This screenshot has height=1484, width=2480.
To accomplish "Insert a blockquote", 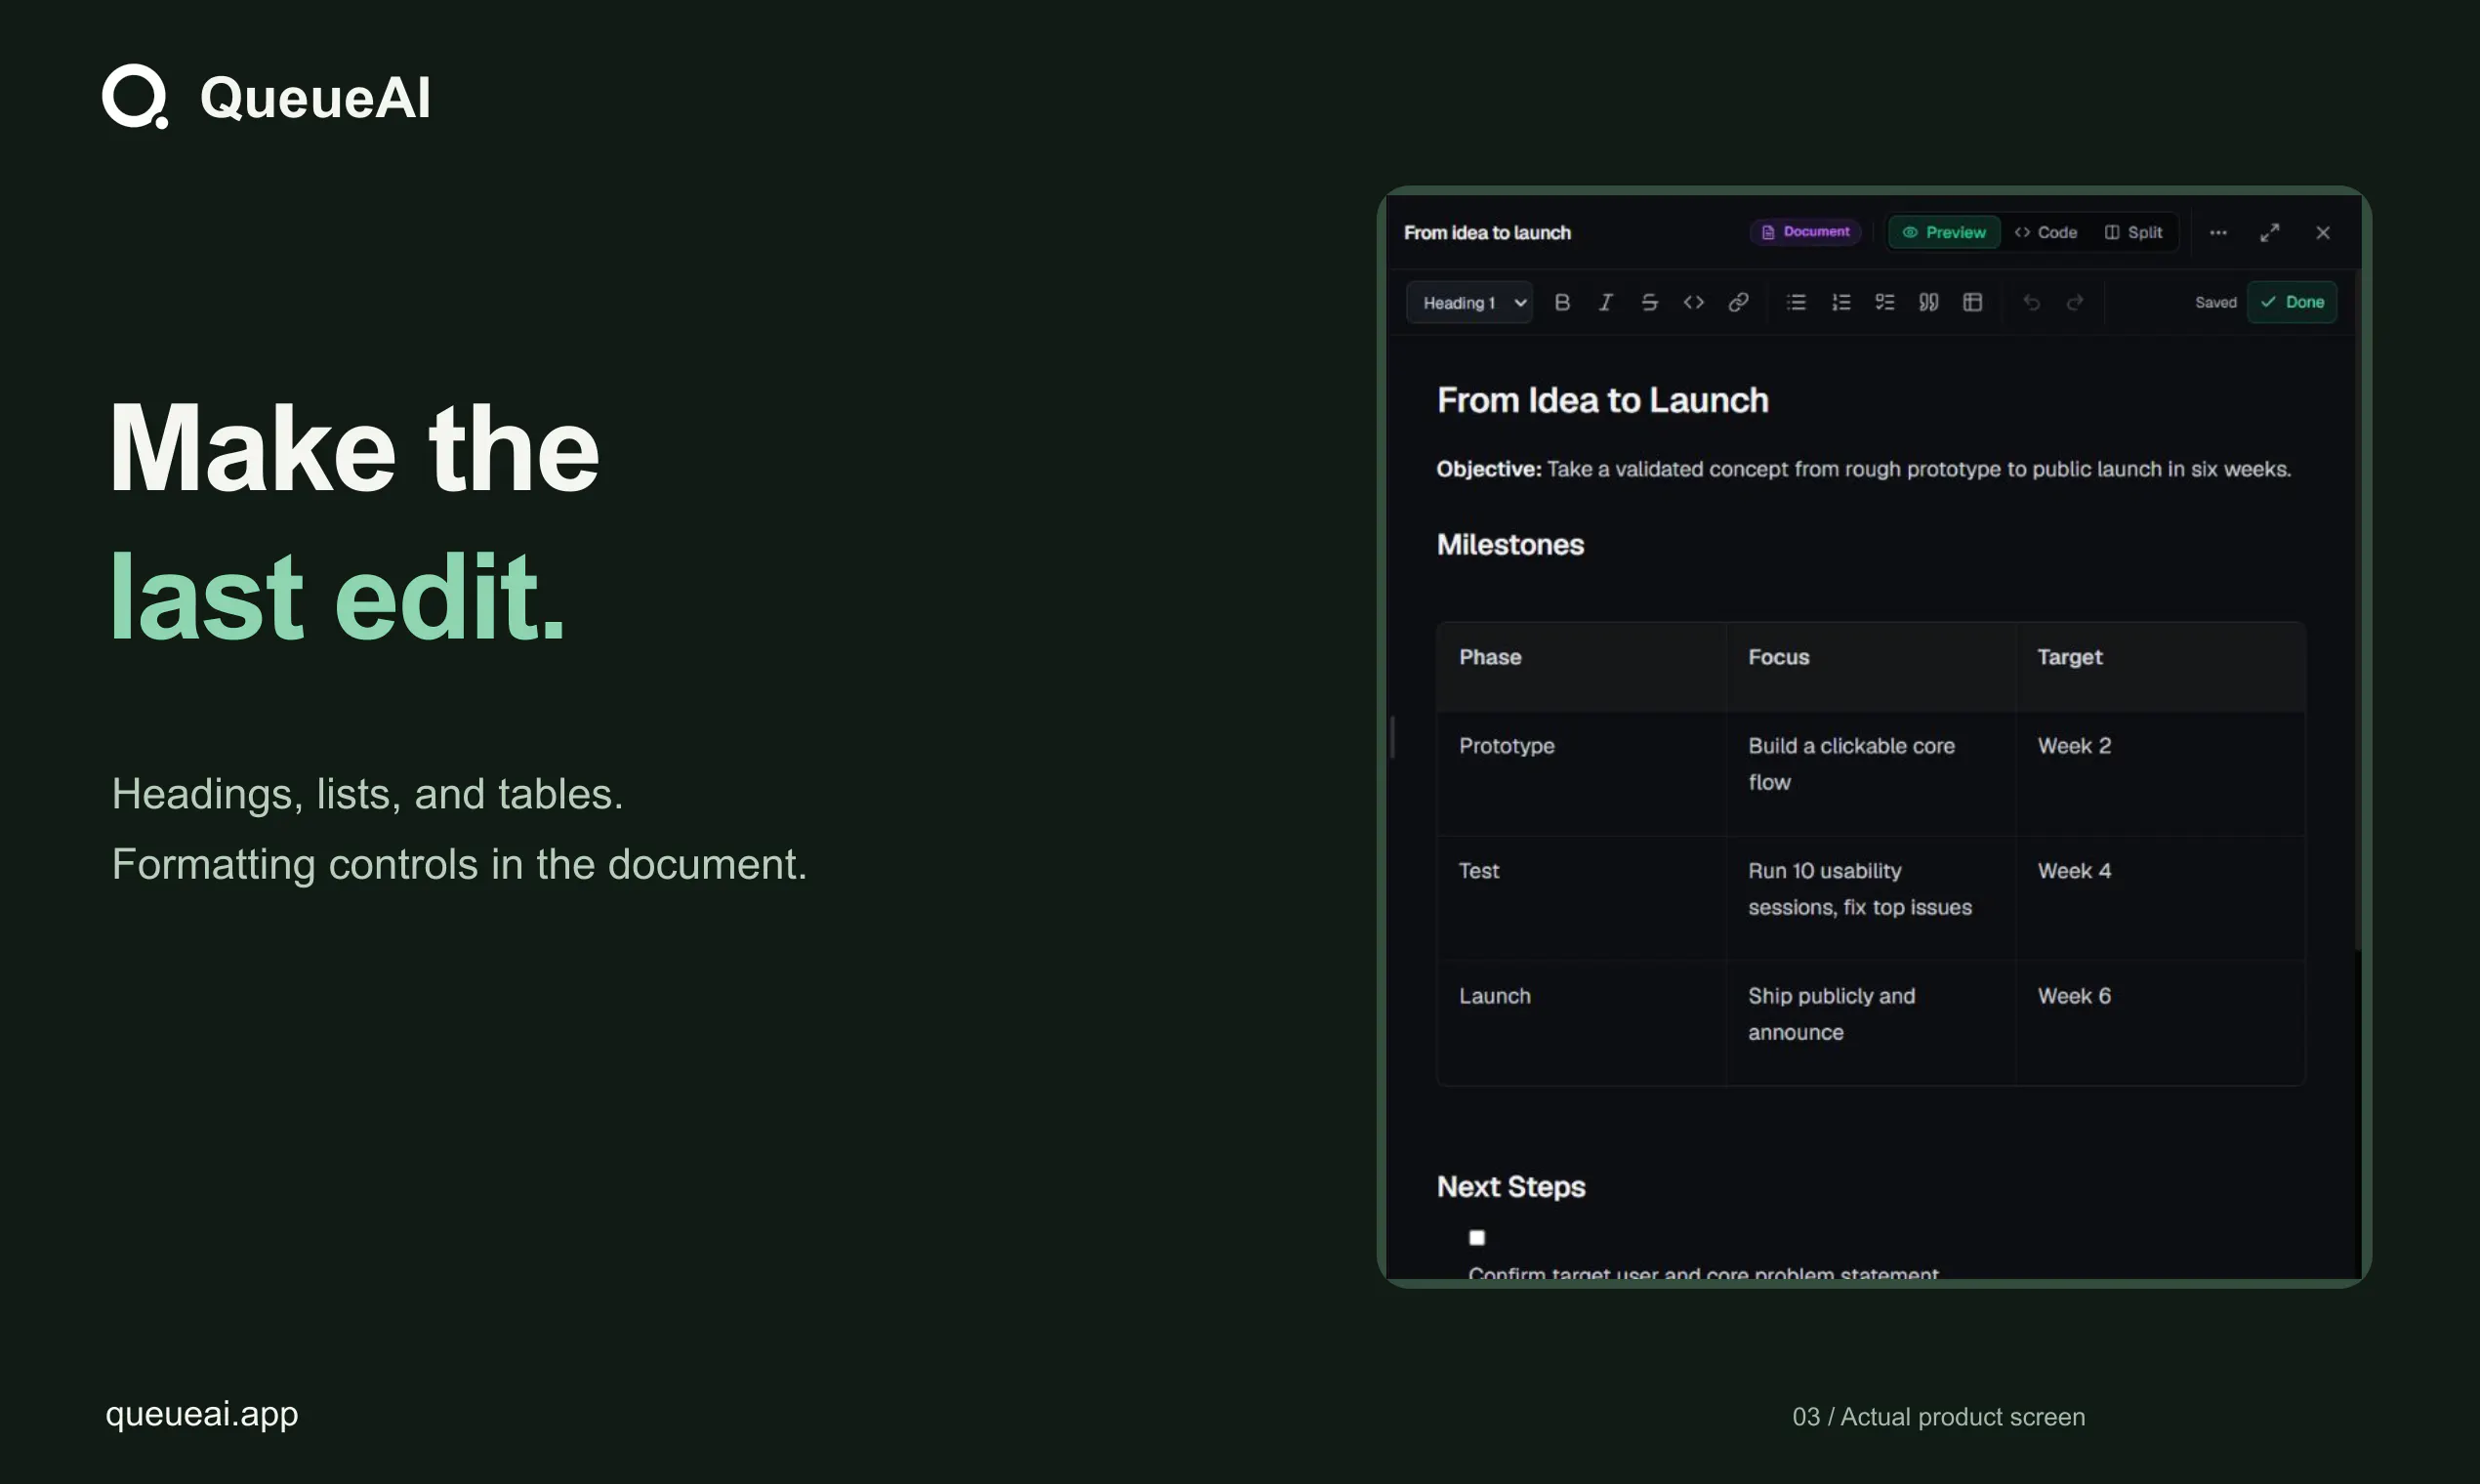I will pos(1929,302).
